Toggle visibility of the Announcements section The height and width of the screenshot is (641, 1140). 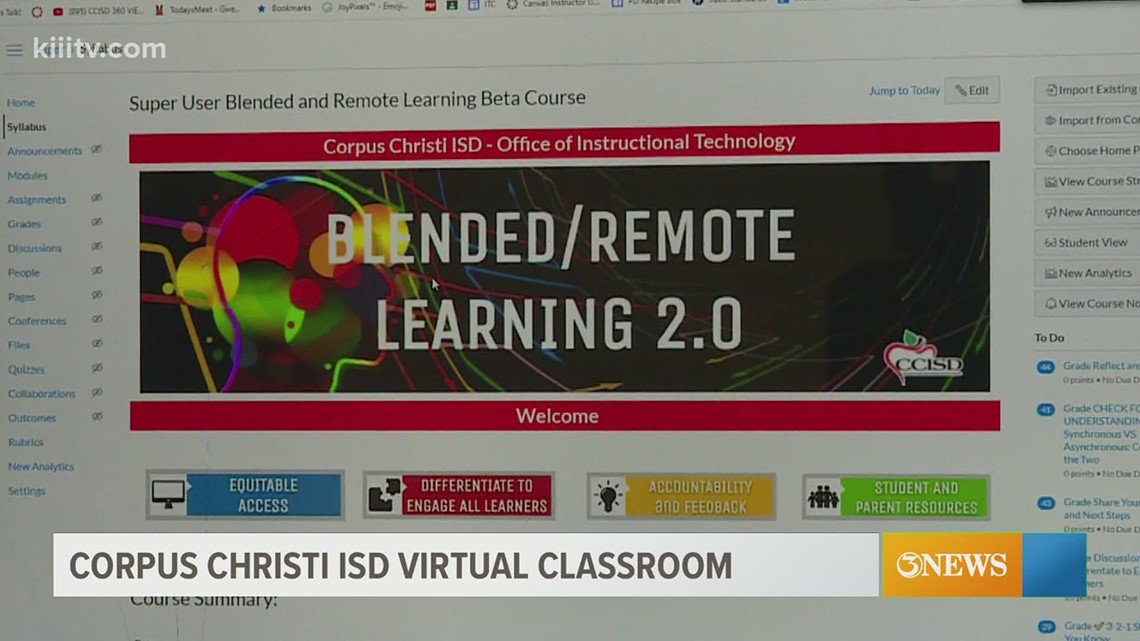(x=96, y=150)
